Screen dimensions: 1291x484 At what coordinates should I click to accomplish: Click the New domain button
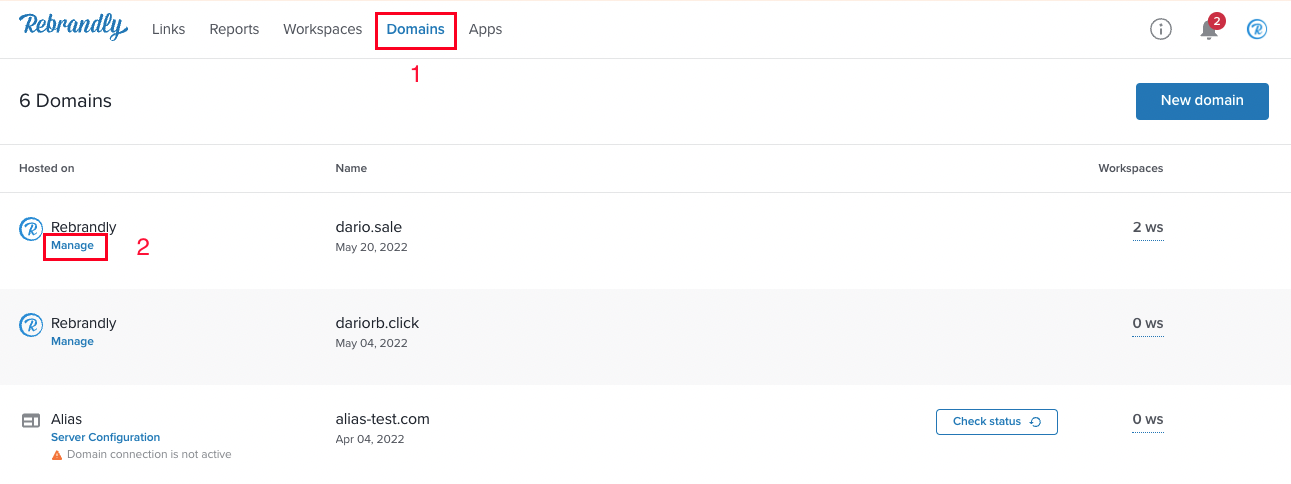(1202, 101)
